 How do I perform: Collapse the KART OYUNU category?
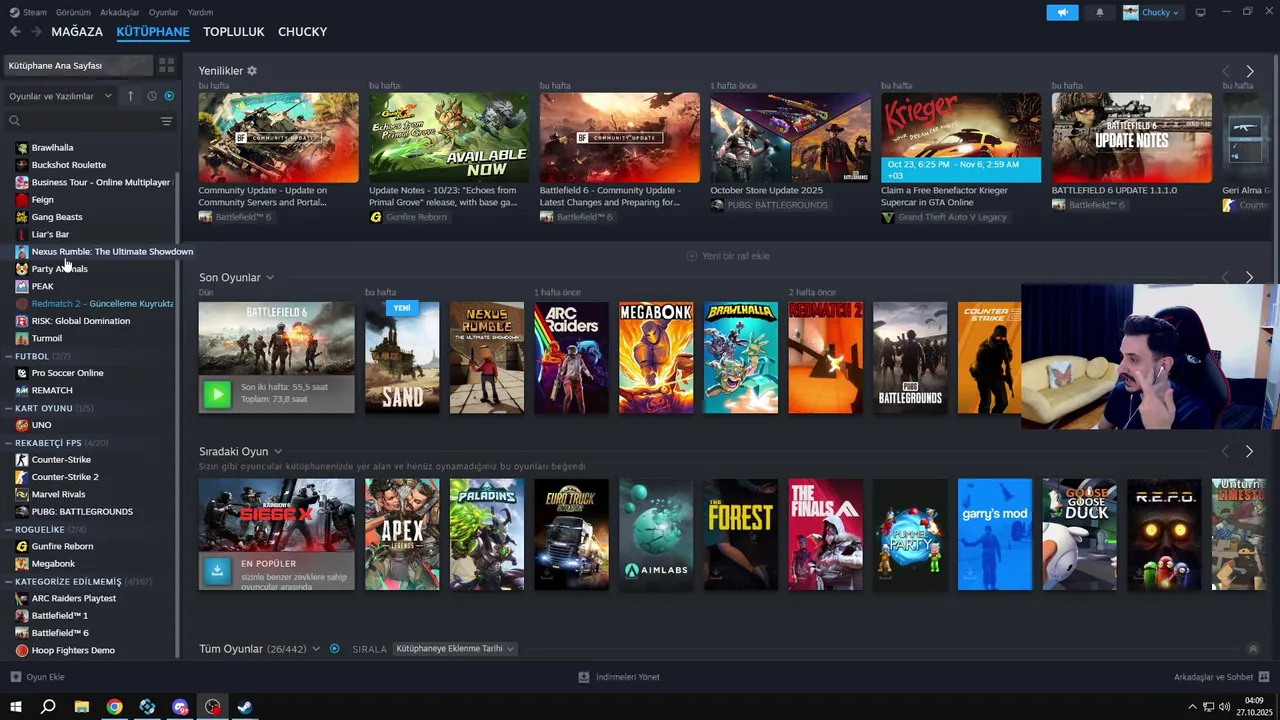(x=9, y=408)
